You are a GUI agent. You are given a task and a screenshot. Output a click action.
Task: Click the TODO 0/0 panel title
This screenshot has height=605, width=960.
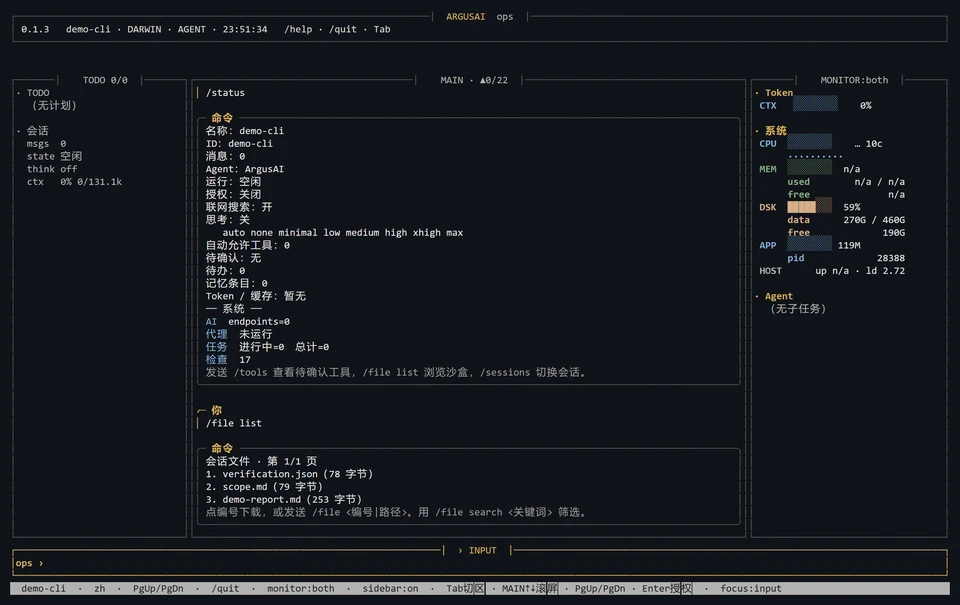(x=105, y=80)
